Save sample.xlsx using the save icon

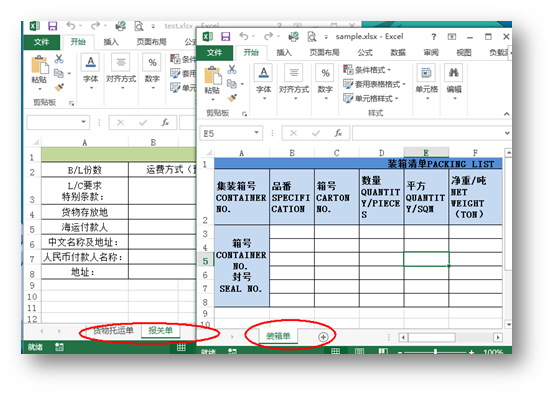click(225, 36)
